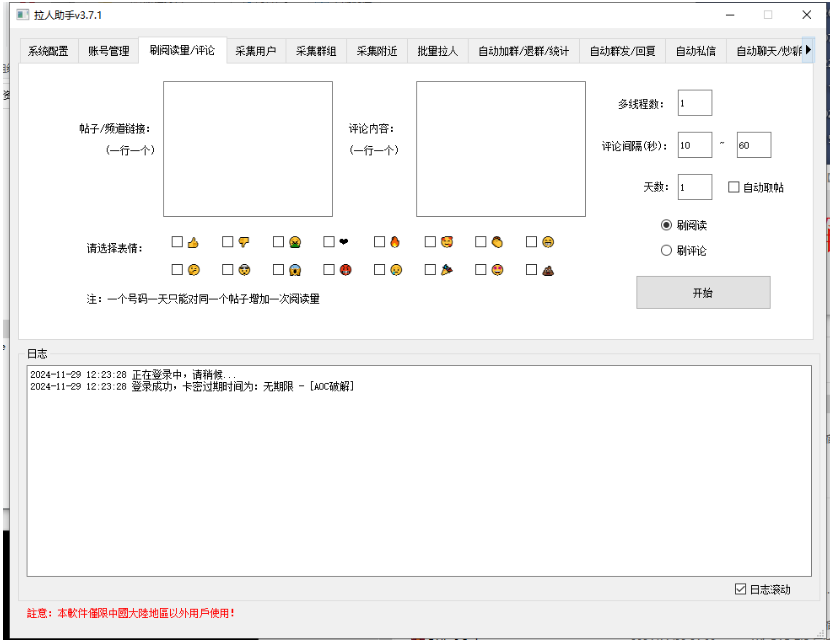Select the thumbs up 👍 emoji reaction
830x640 pixels.
pos(178,241)
